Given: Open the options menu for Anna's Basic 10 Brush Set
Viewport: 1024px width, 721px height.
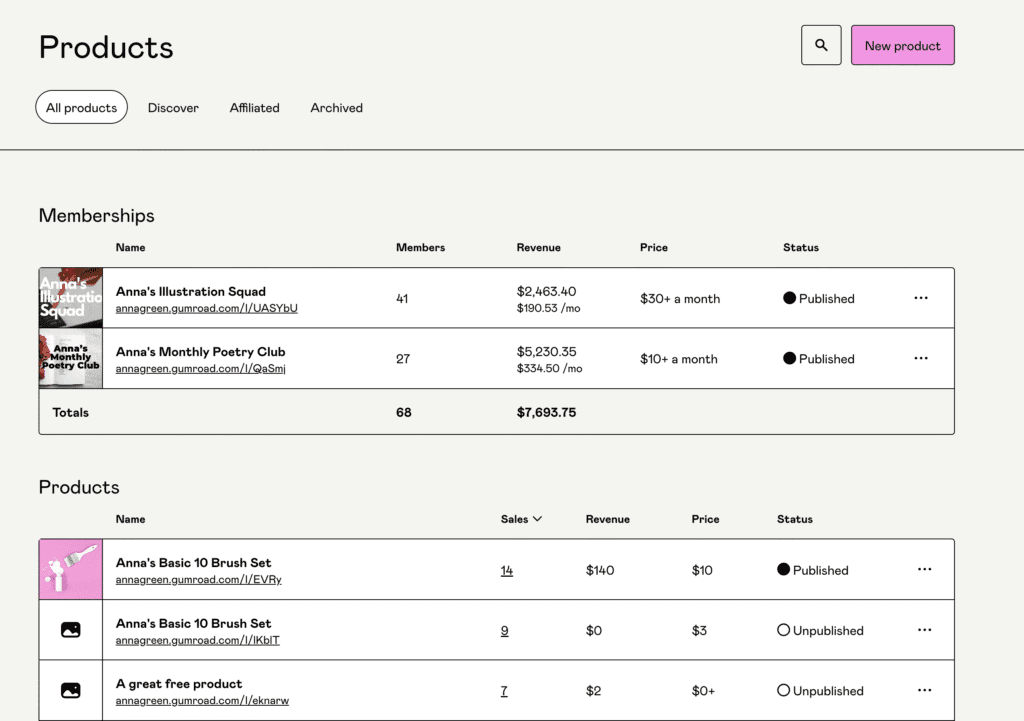Looking at the screenshot, I should pos(923,568).
